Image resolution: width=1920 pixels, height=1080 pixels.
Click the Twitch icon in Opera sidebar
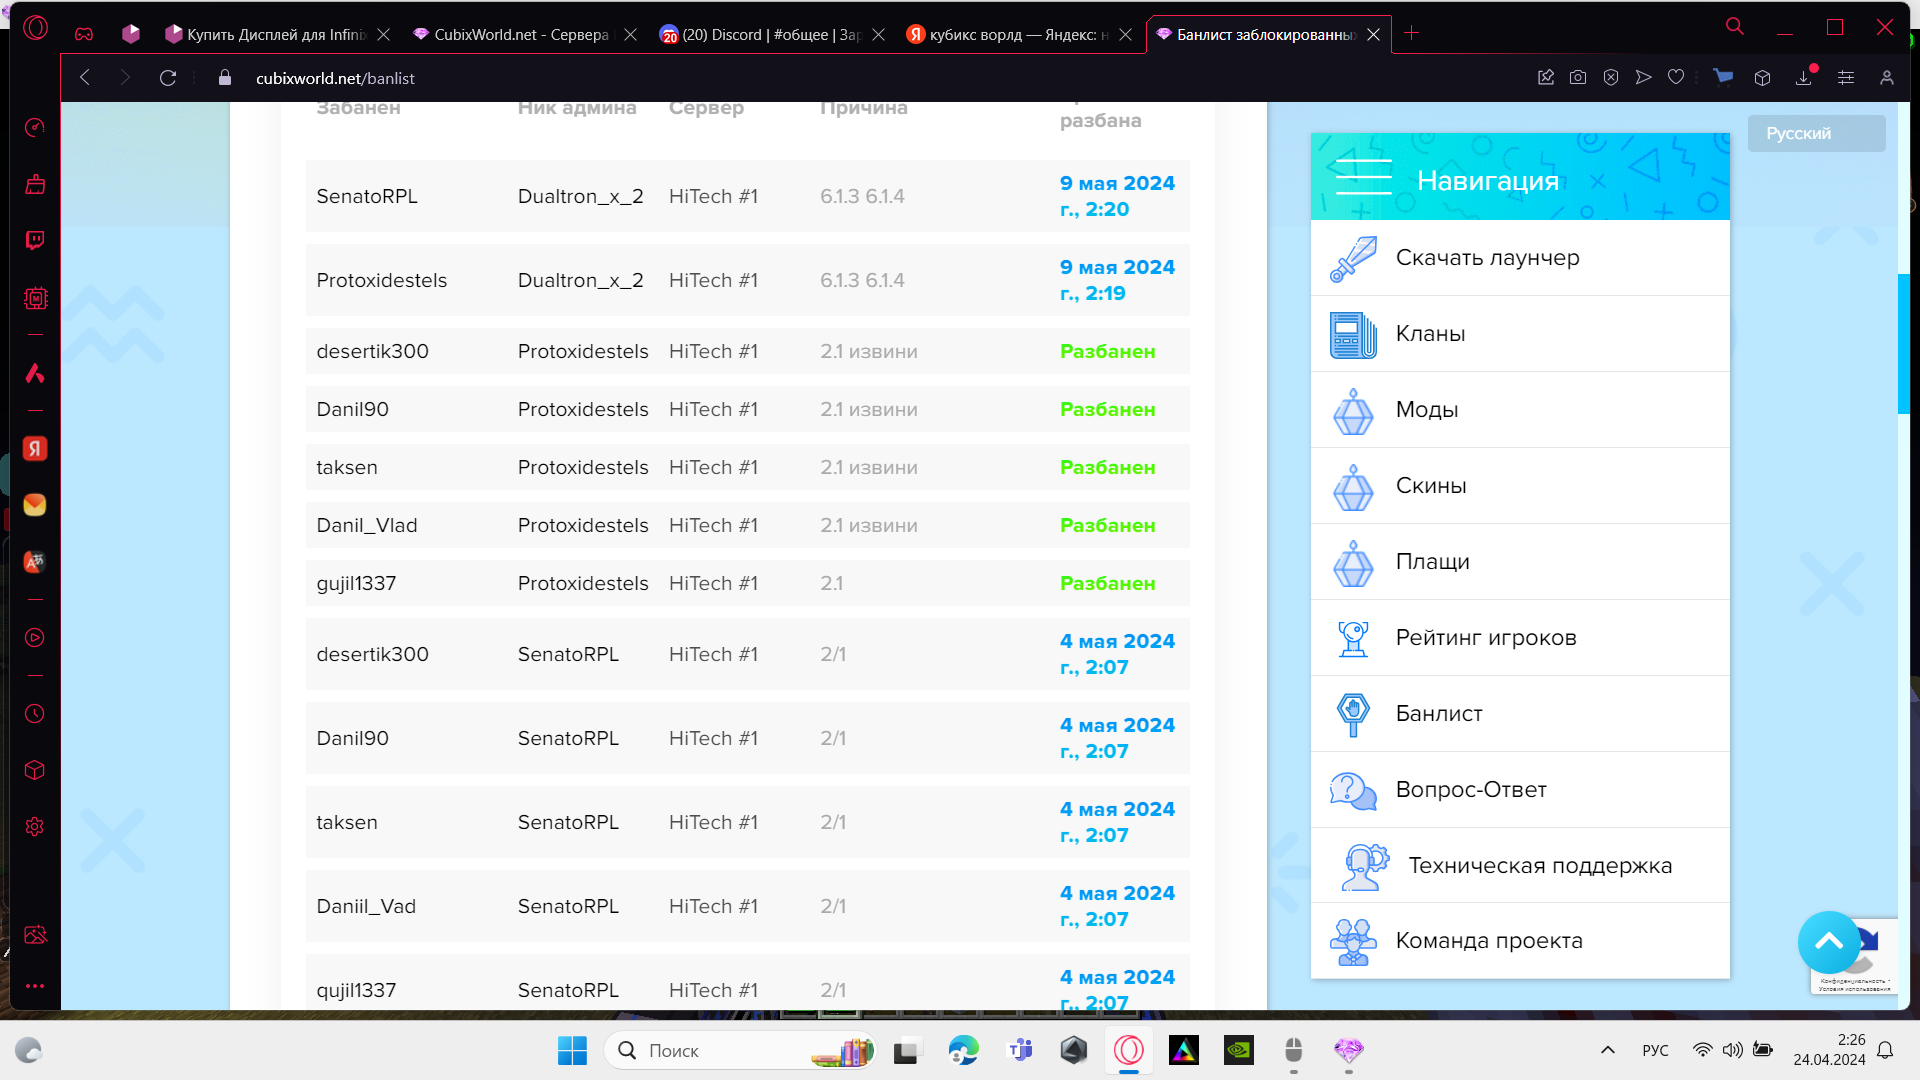[x=35, y=240]
